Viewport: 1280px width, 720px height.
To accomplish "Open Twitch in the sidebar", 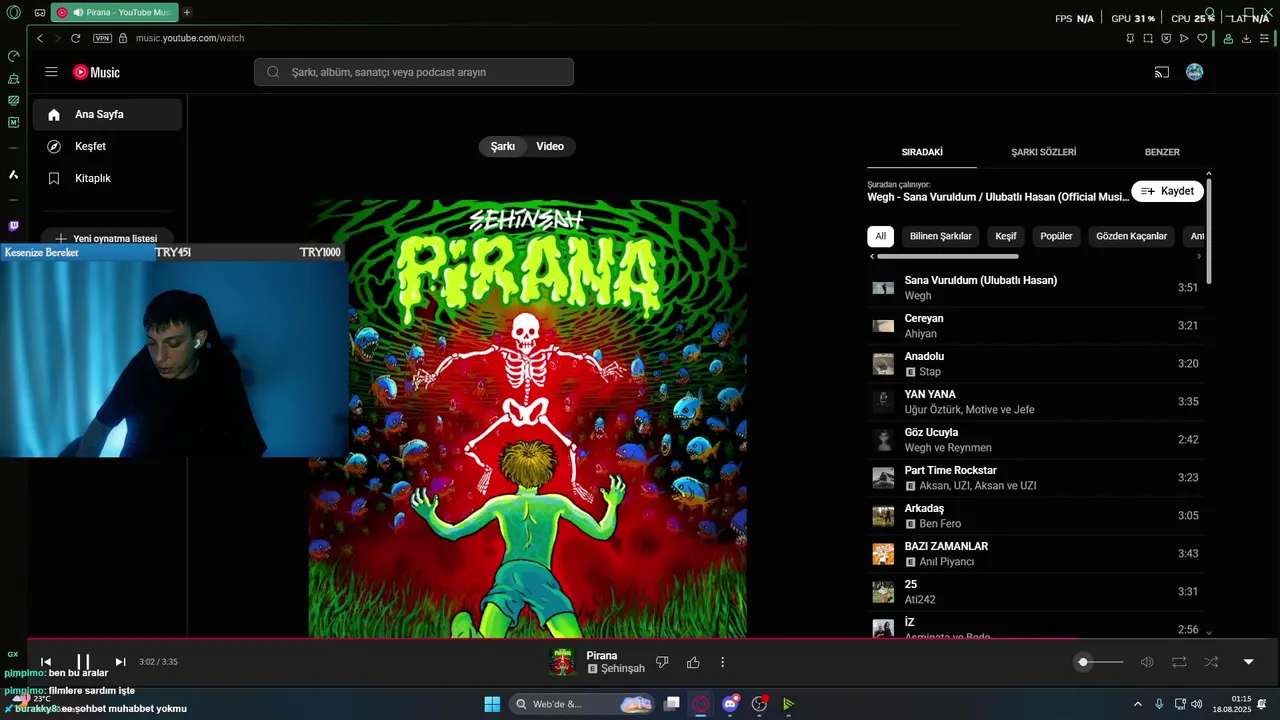I will pyautogui.click(x=13, y=226).
